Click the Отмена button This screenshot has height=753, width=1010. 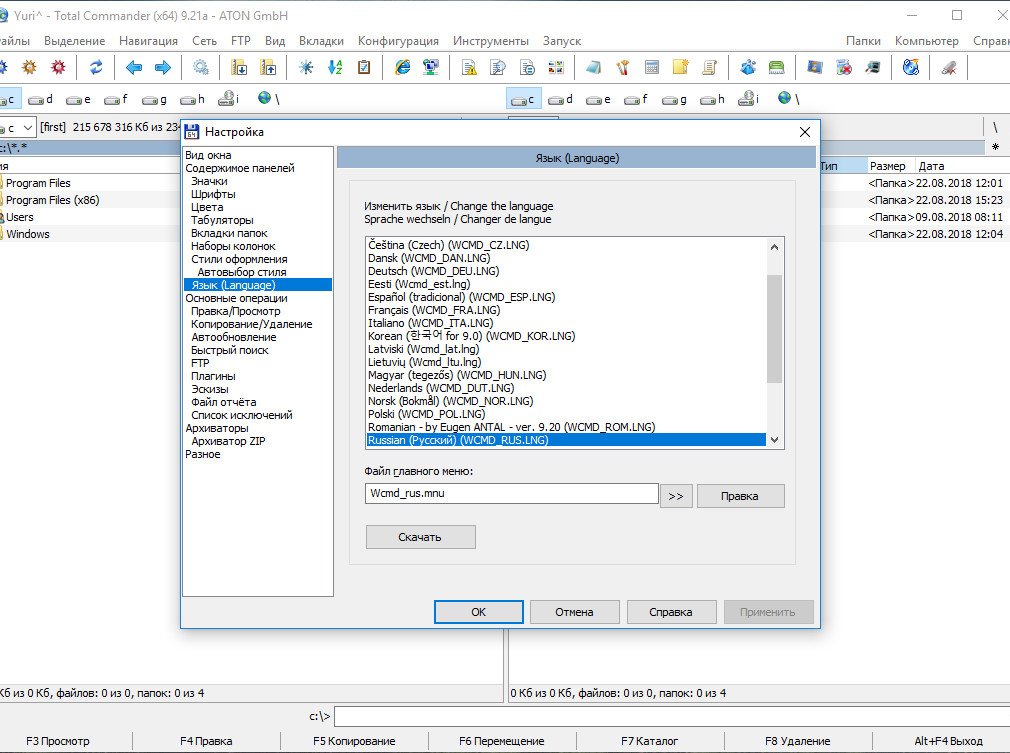coord(575,612)
